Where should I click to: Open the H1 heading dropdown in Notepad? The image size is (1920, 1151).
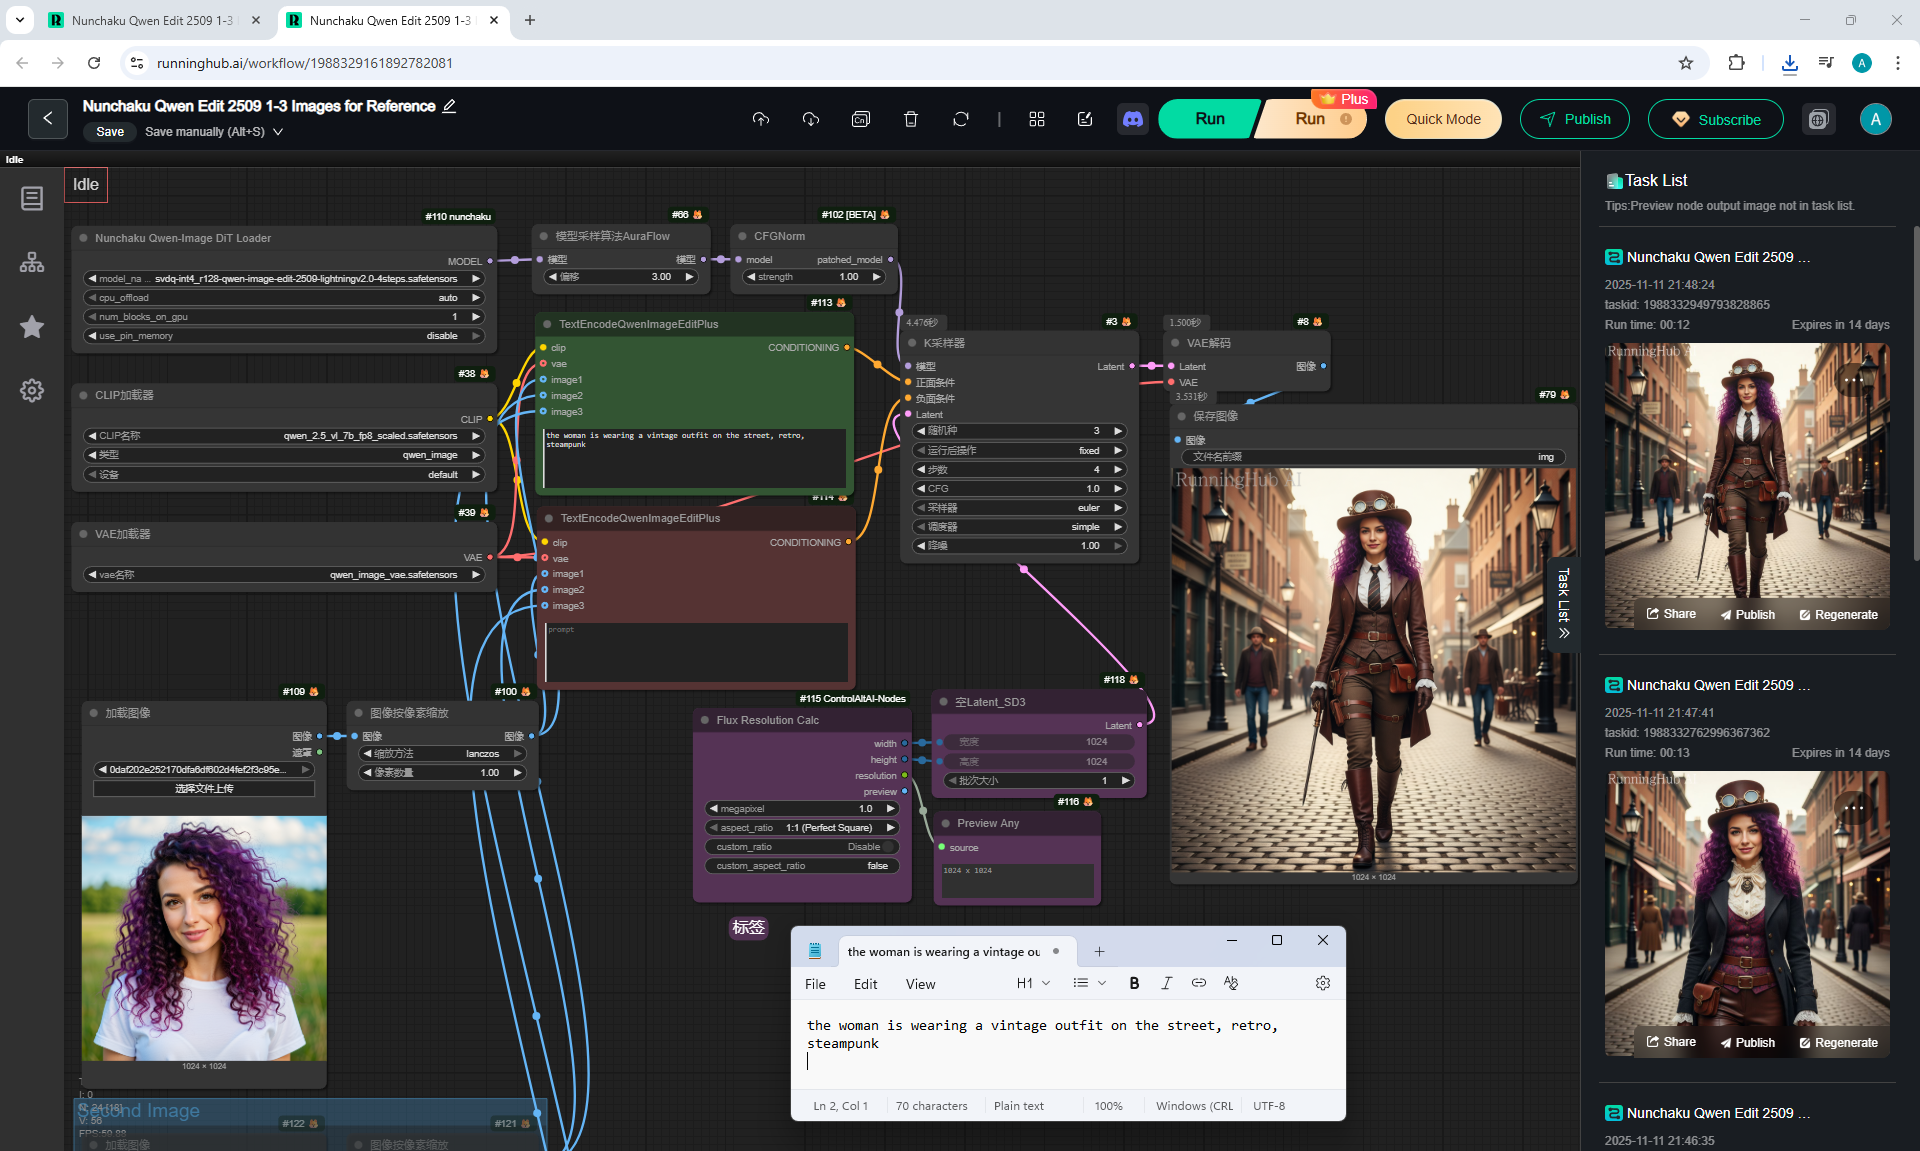[x=1033, y=983]
